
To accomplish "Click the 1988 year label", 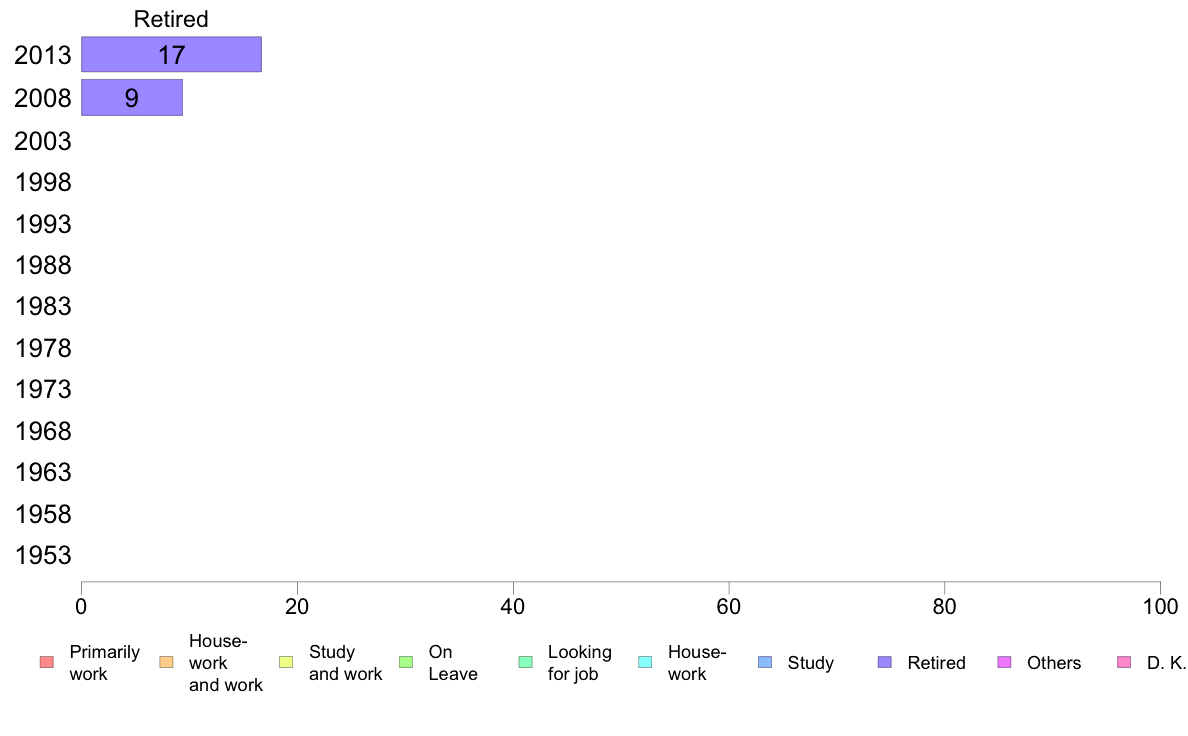I will (43, 265).
